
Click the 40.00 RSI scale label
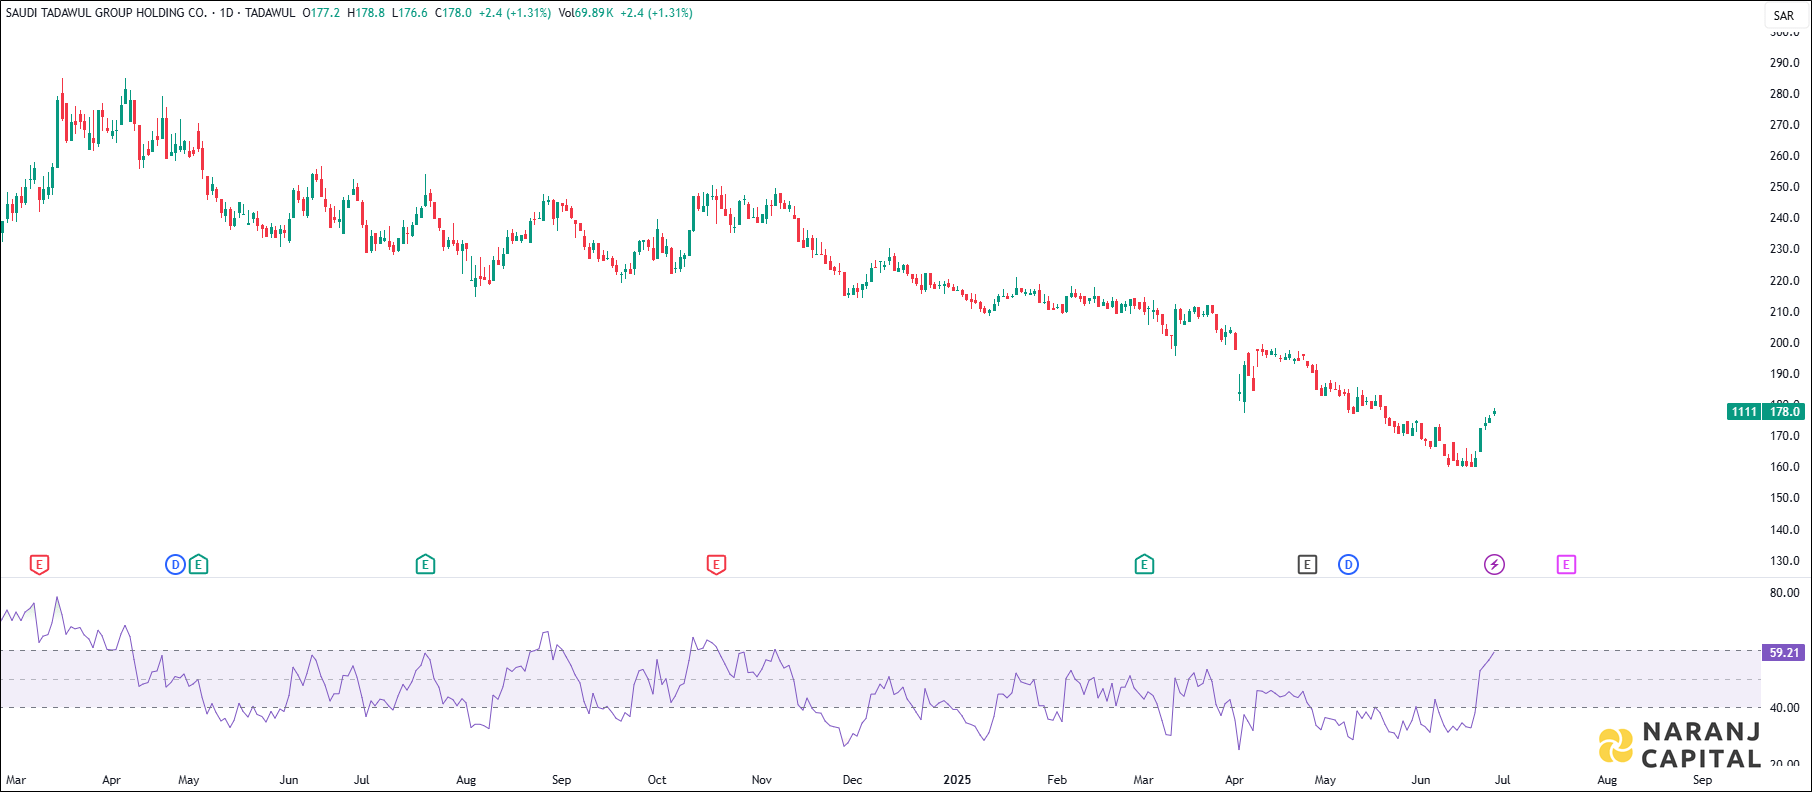tap(1785, 708)
